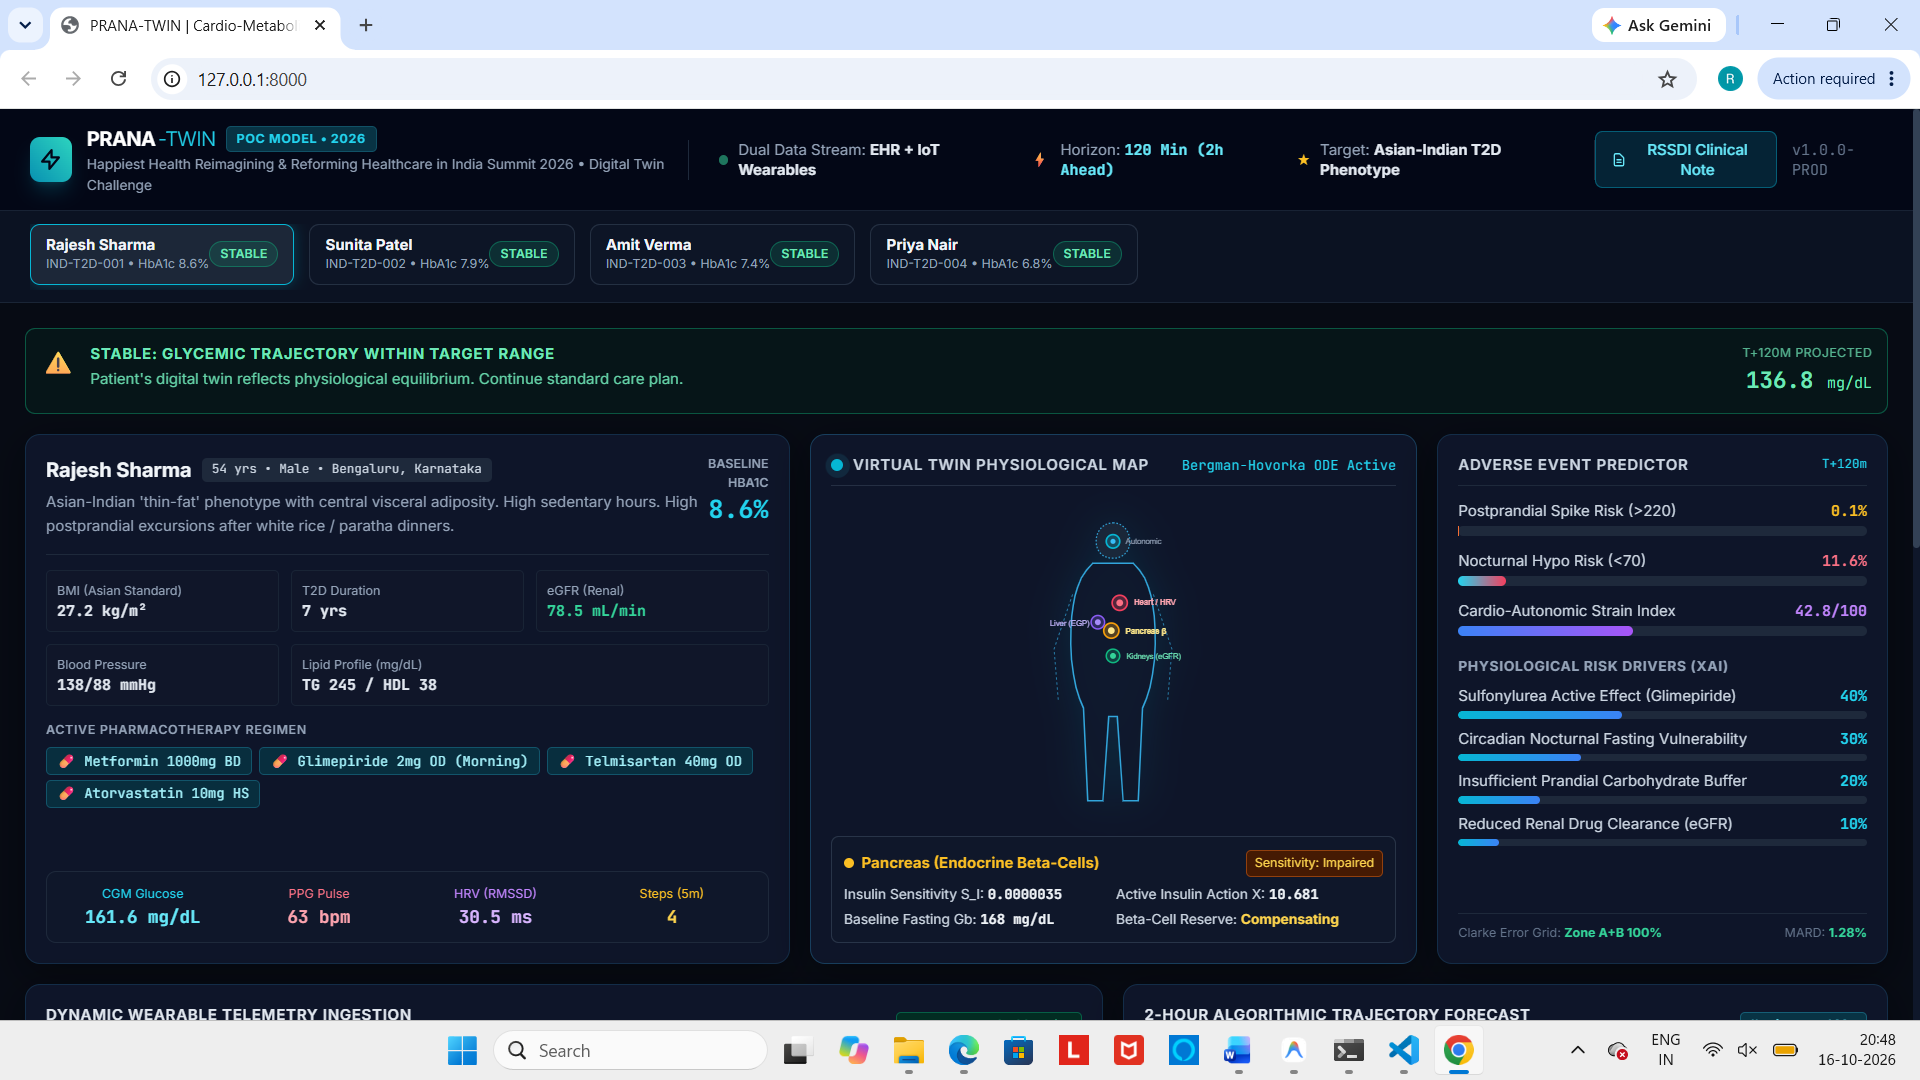Image resolution: width=1920 pixels, height=1080 pixels.
Task: Switch to patient Amit Verma
Action: [x=722, y=254]
